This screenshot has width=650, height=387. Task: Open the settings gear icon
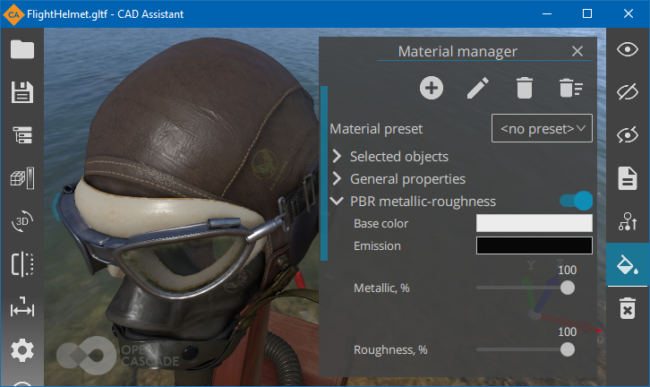tap(22, 351)
